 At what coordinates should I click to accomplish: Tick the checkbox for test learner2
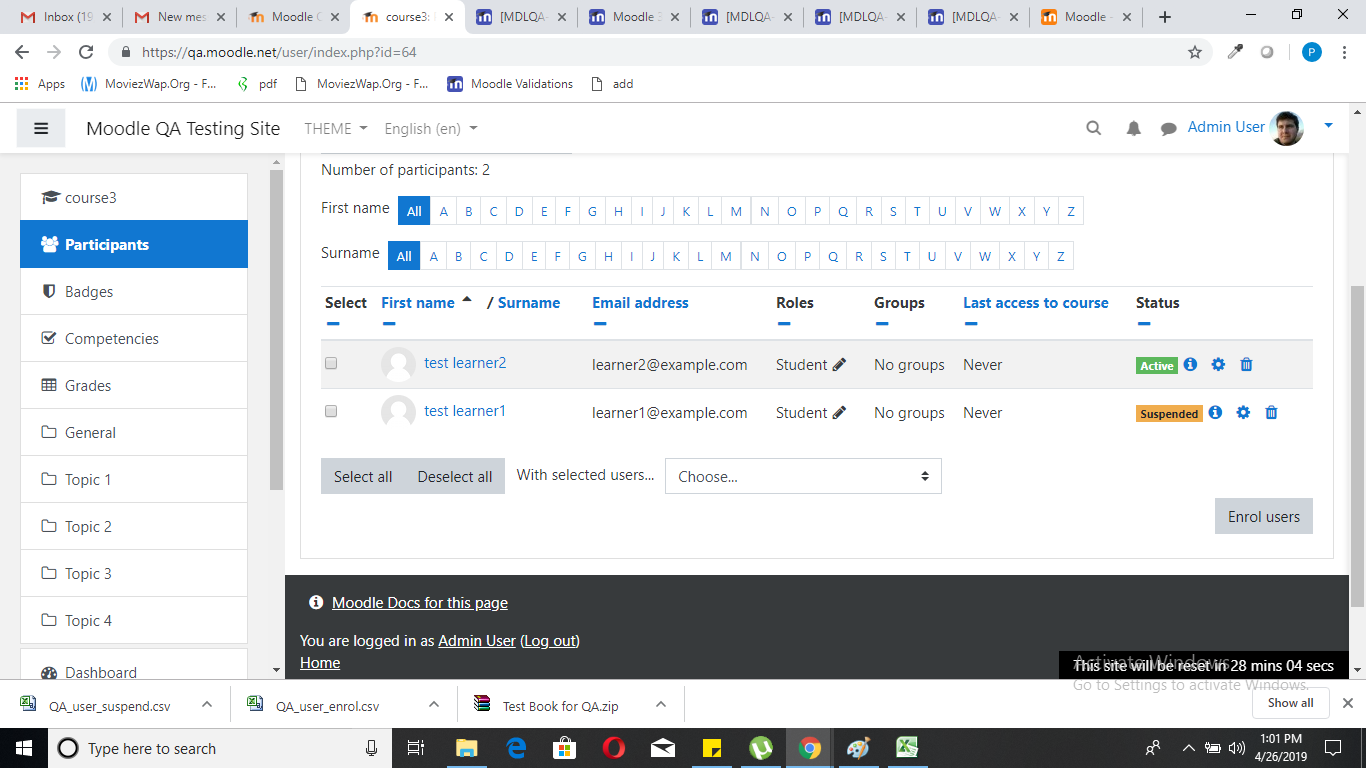(331, 364)
